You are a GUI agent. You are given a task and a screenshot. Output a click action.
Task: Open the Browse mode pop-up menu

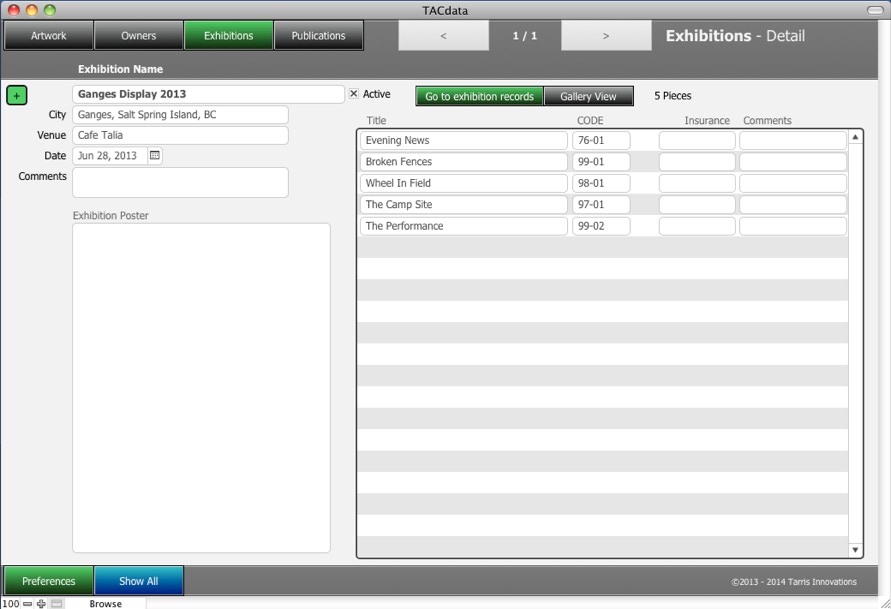105,603
